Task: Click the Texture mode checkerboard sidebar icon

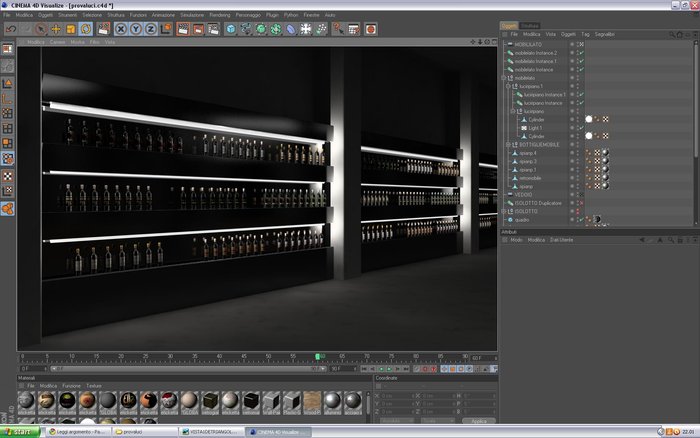Action: [x=8, y=176]
